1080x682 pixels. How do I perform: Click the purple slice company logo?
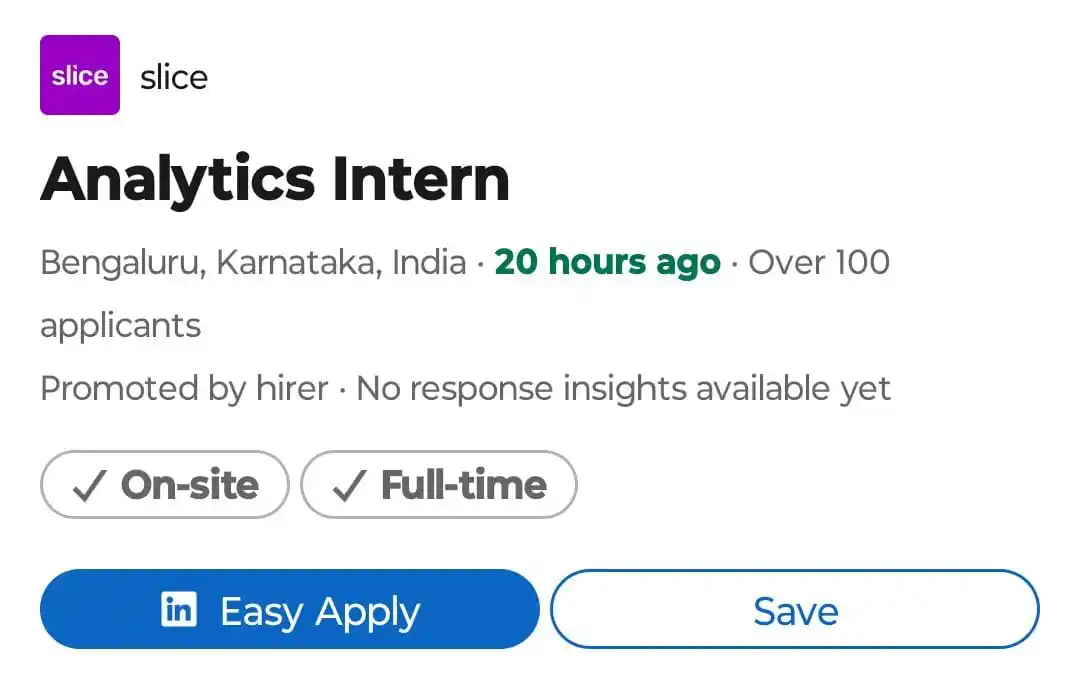(80, 75)
